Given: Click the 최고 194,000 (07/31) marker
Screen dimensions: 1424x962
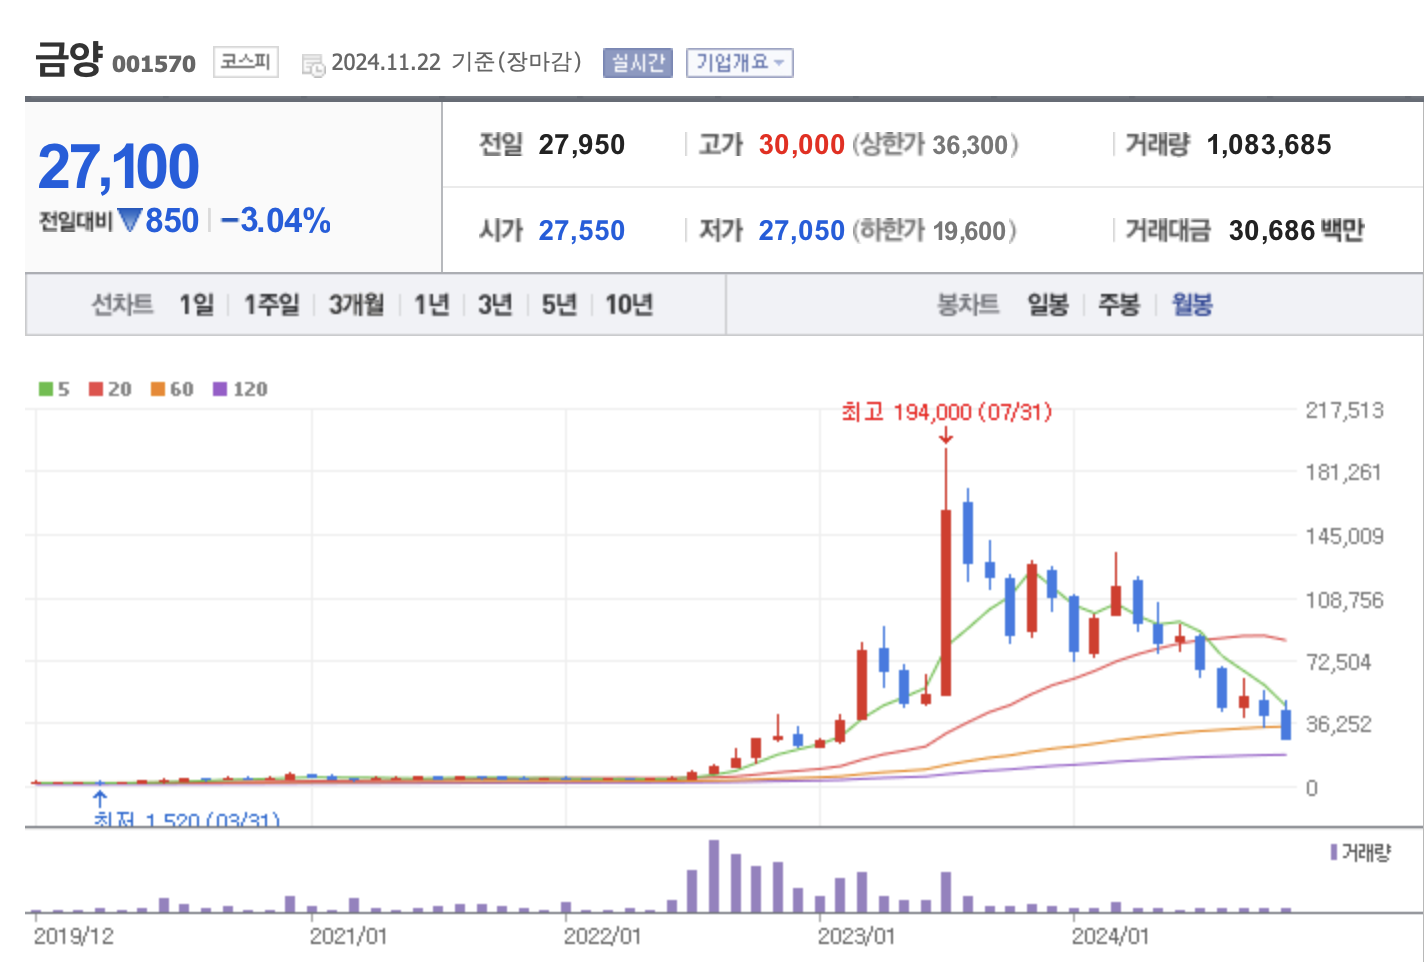Looking at the screenshot, I should pos(946,412).
